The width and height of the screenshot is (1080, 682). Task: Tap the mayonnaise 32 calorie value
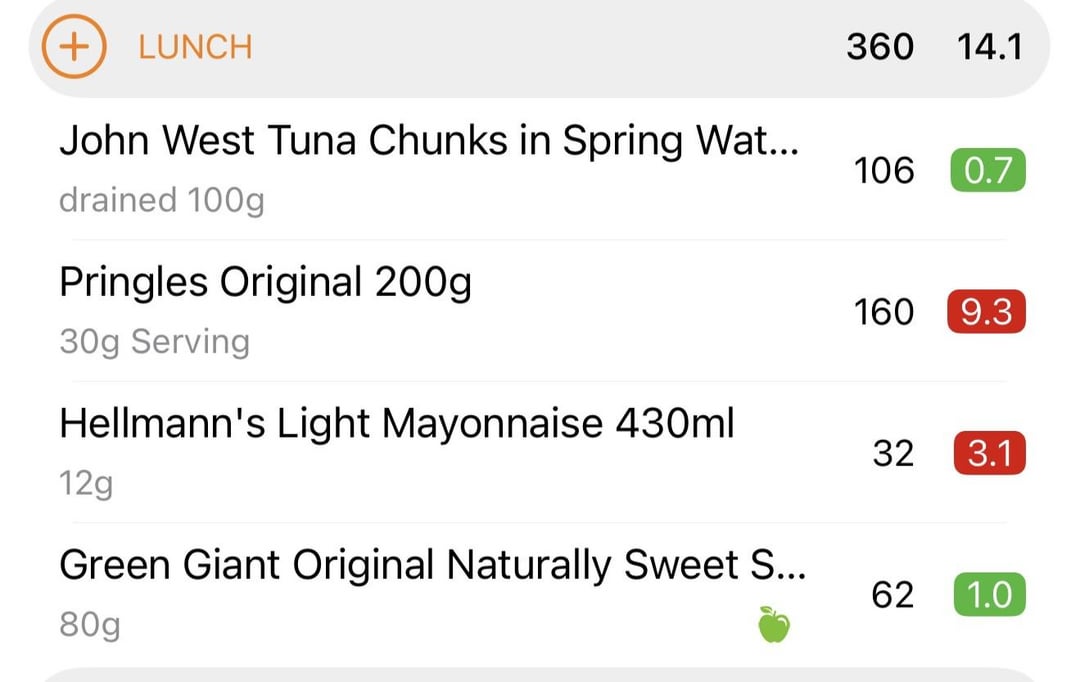892,454
